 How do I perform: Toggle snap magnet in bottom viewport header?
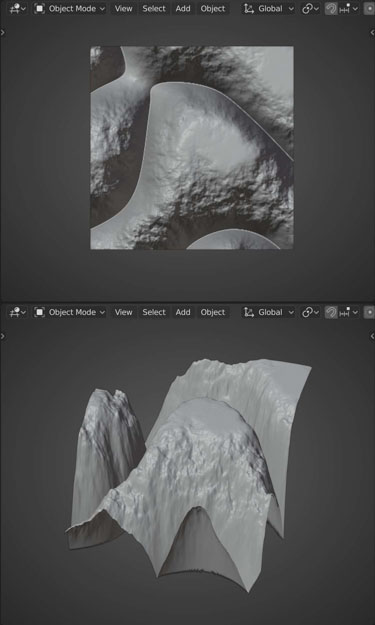coord(331,312)
